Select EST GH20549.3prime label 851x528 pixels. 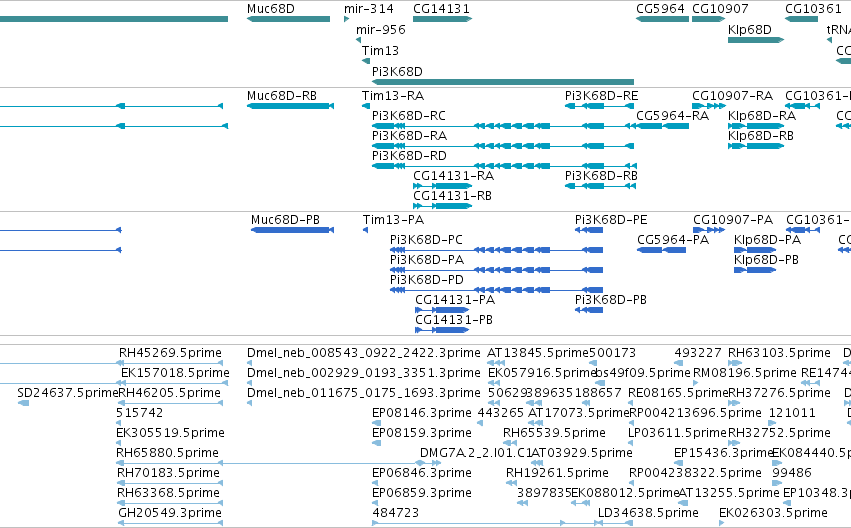point(170,514)
